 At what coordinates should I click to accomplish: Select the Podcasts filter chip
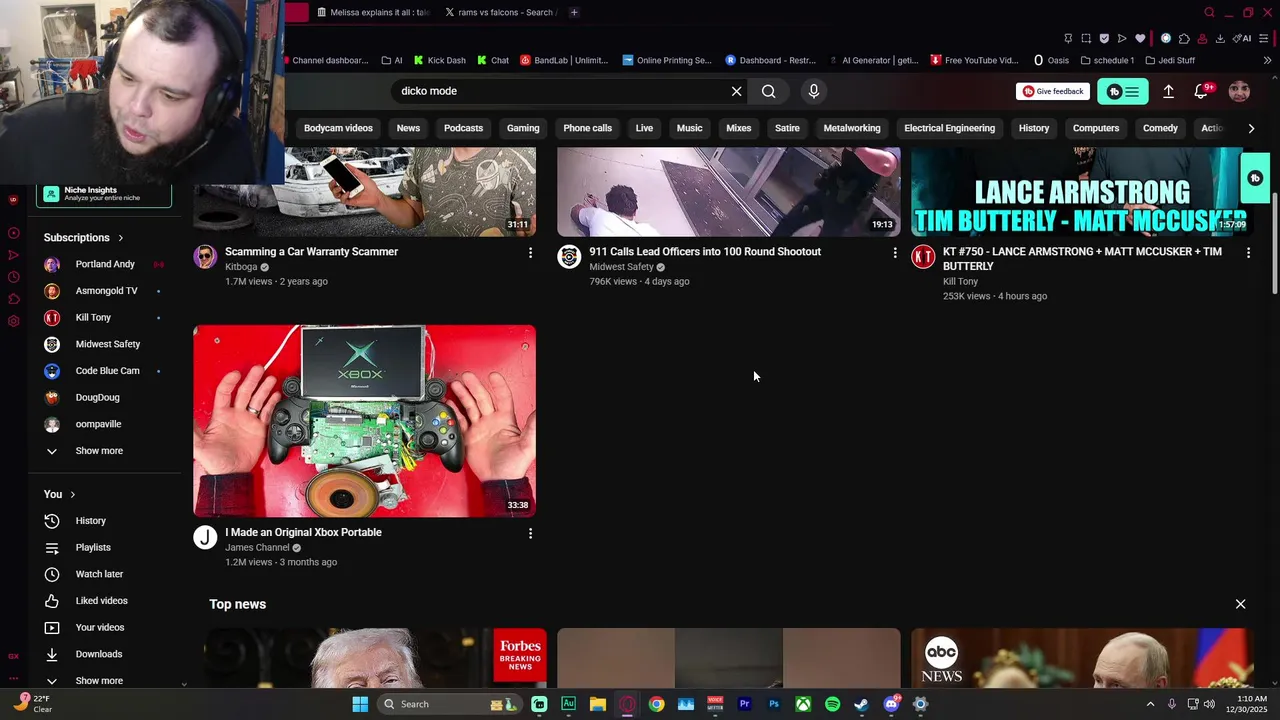[x=463, y=128]
